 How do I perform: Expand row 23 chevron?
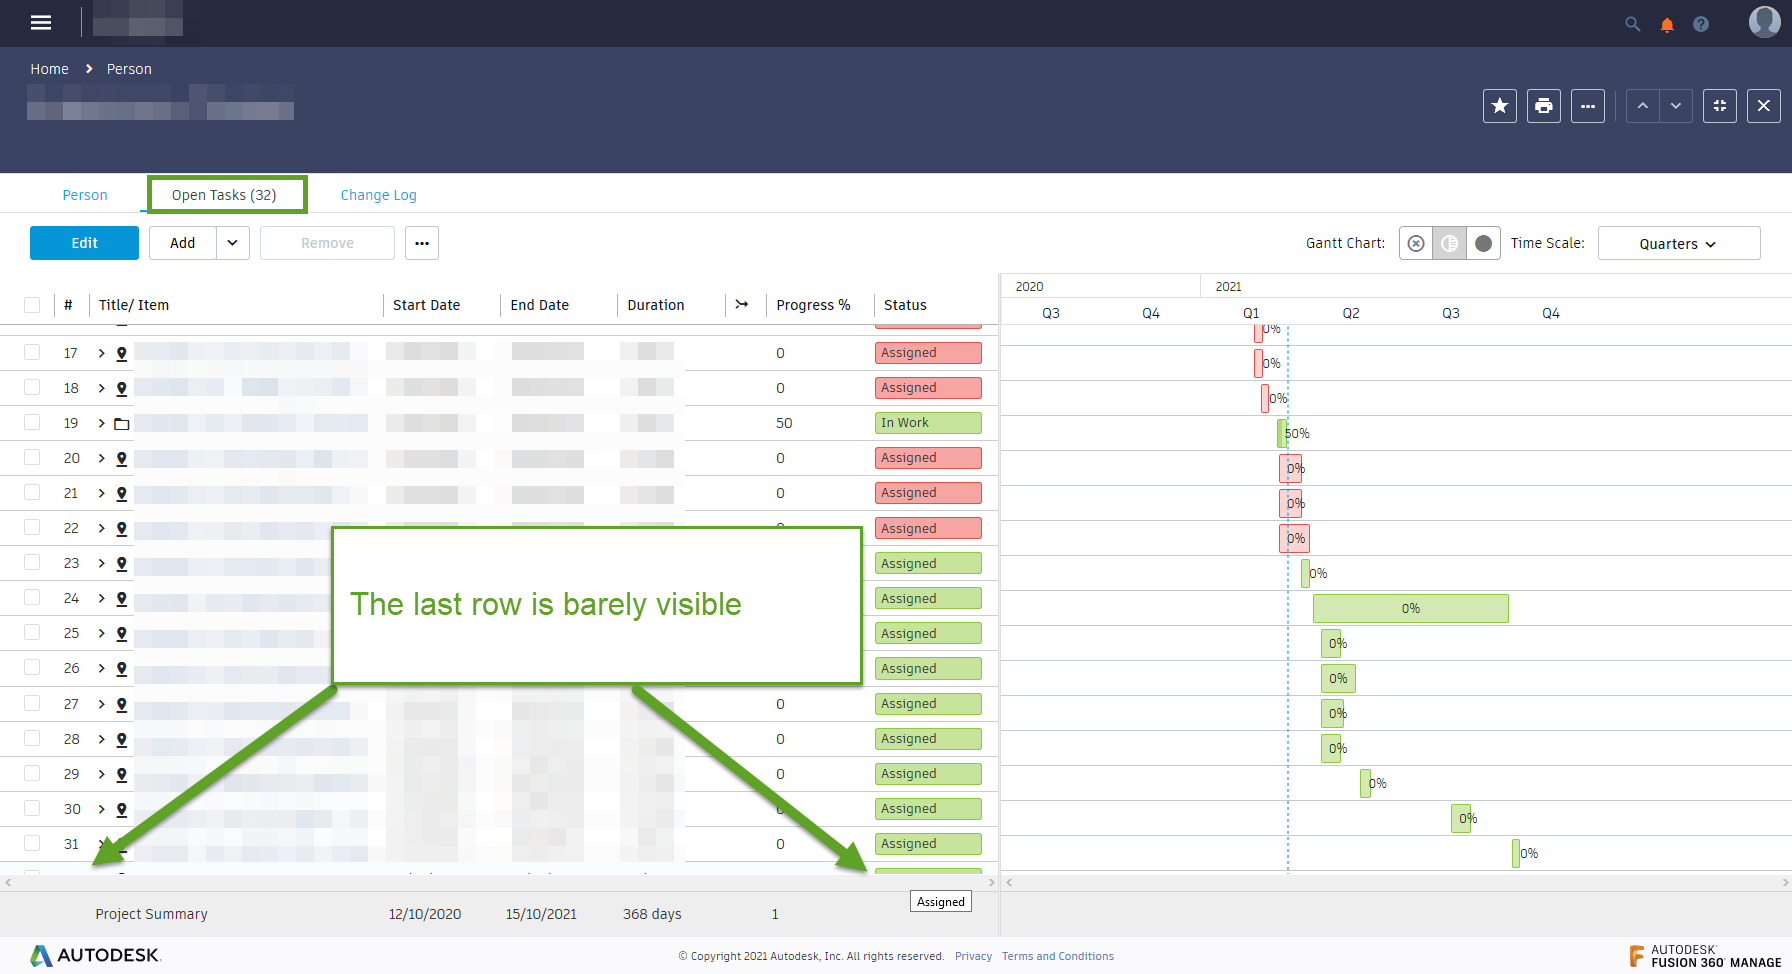101,563
